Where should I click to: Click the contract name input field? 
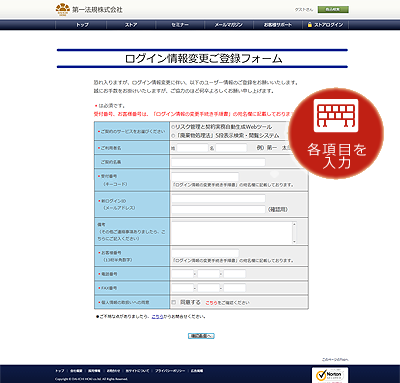pos(218,162)
